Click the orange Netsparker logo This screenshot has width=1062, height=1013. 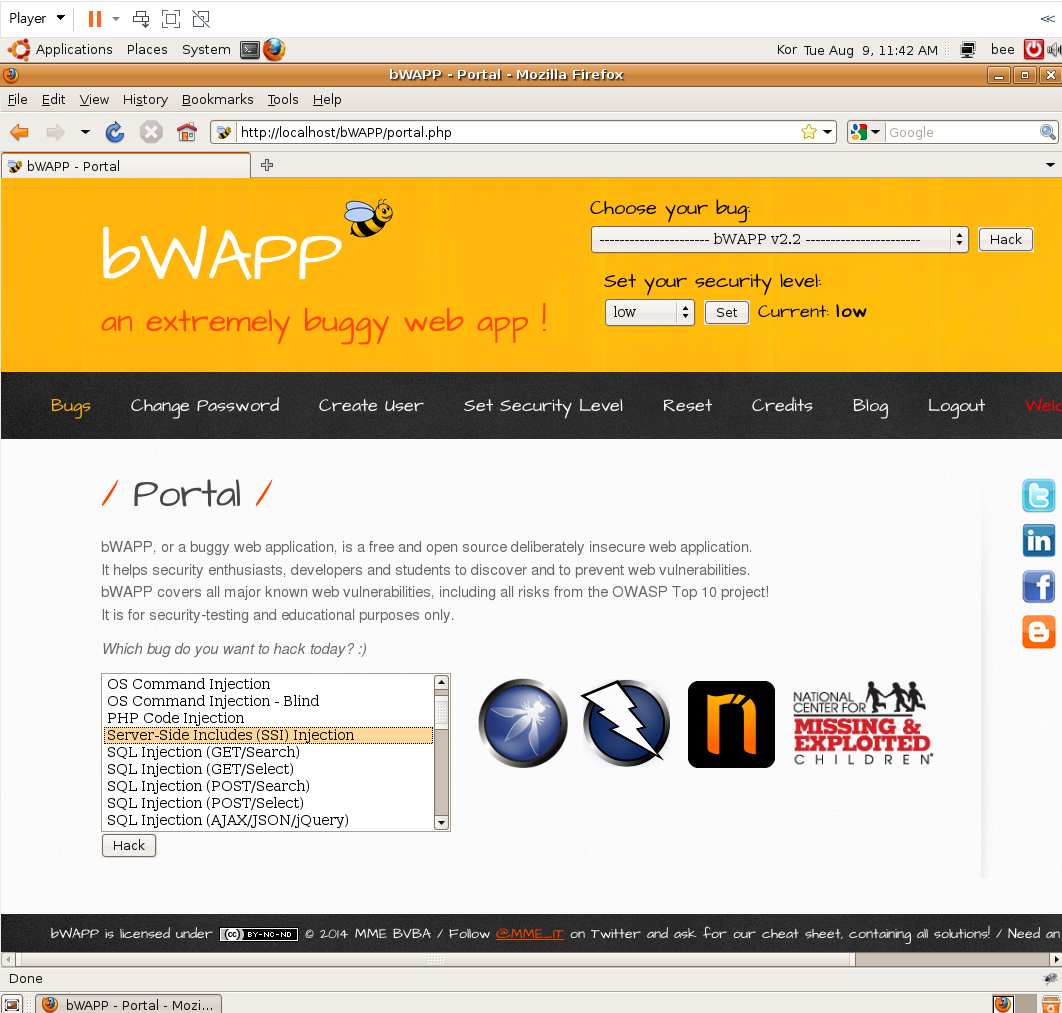731,725
